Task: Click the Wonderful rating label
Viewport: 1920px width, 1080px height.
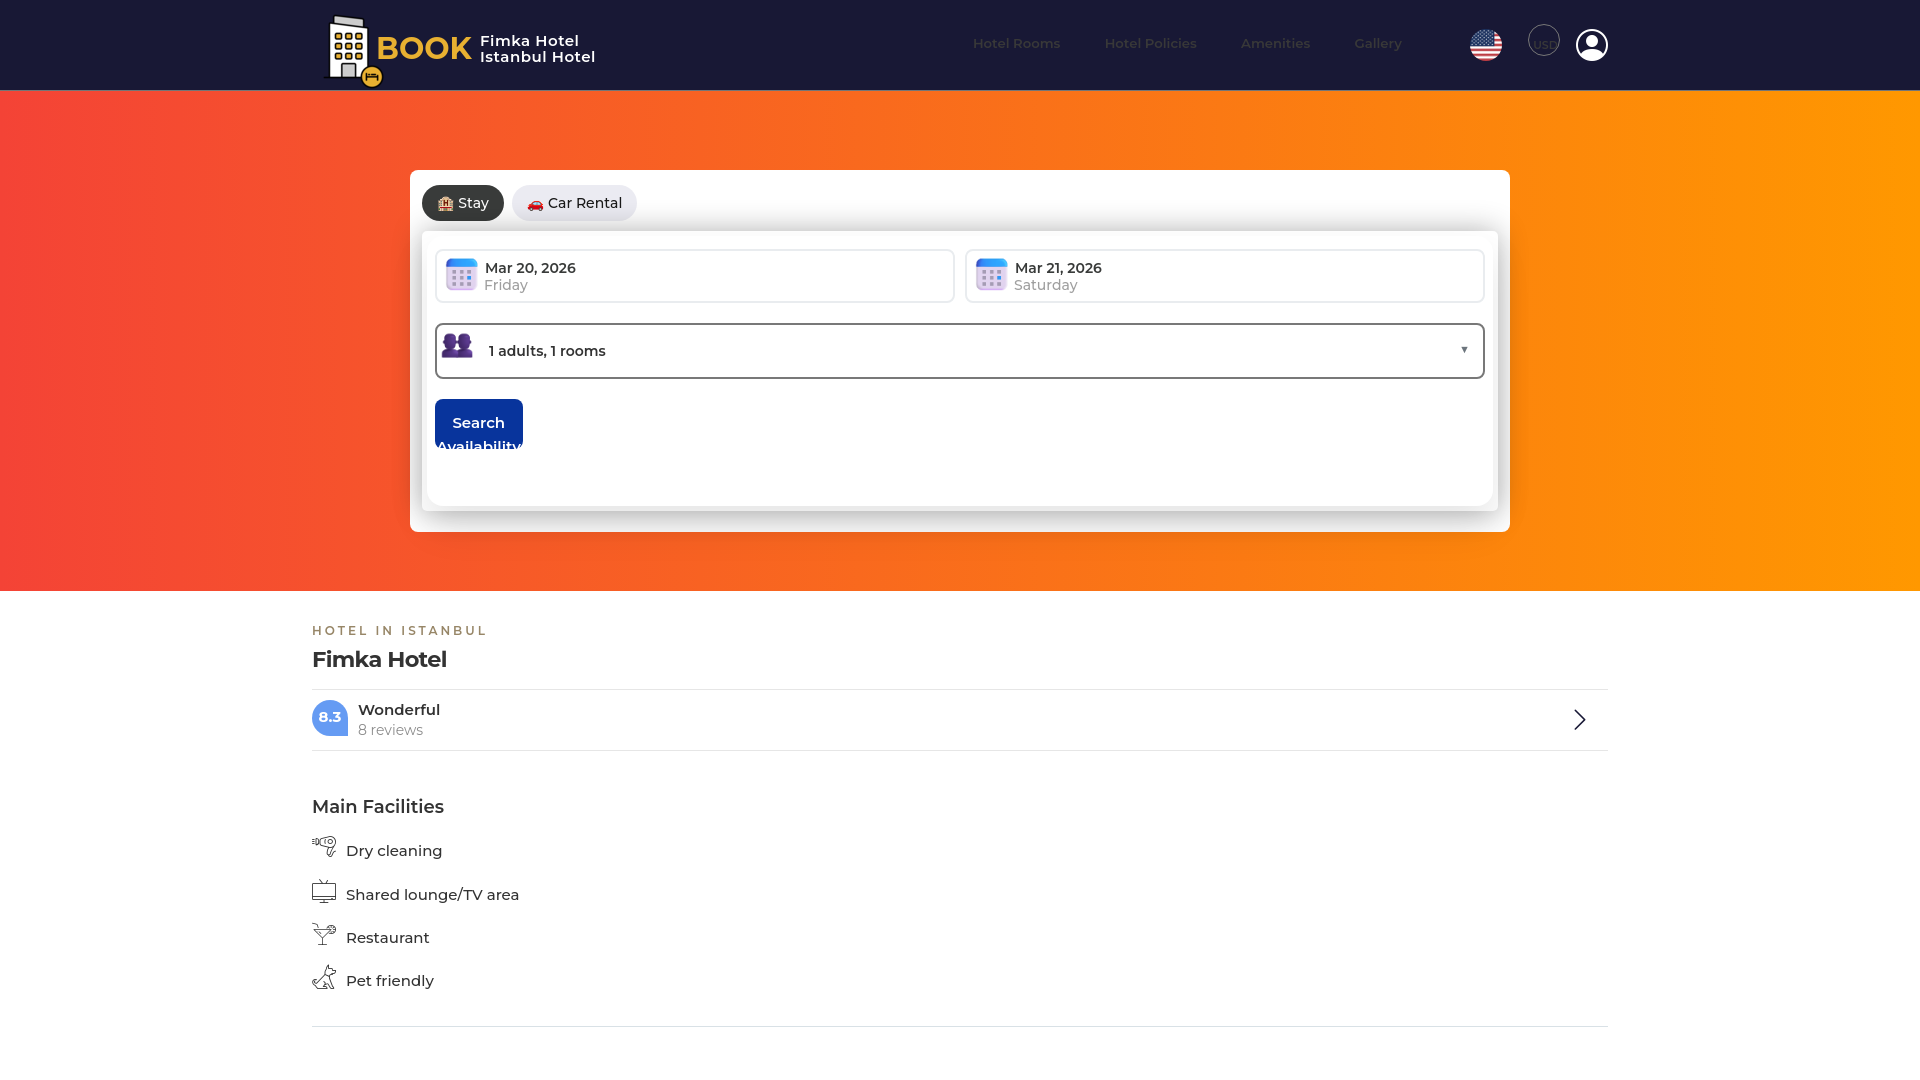Action: (399, 710)
